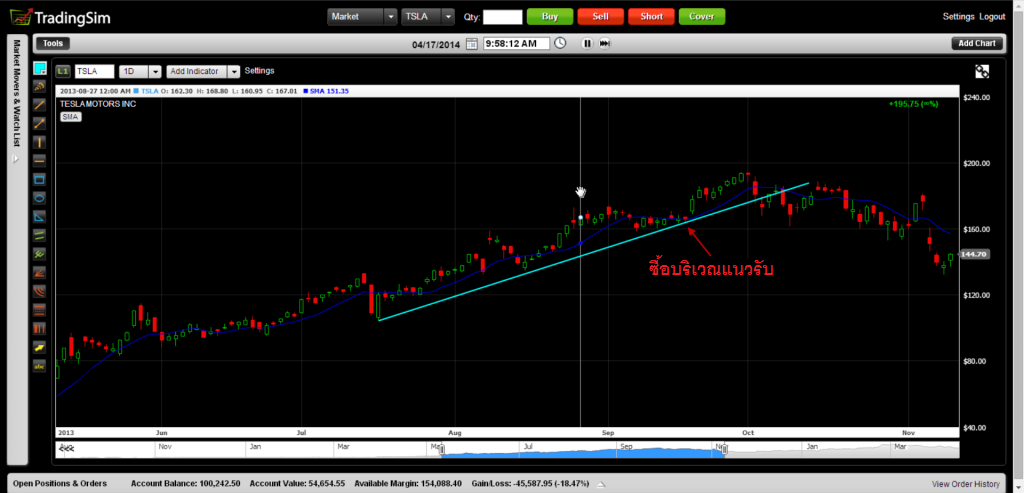Image resolution: width=1024 pixels, height=493 pixels.
Task: Click the Gain/Loss -45,587.95 text
Action: pyautogui.click(x=530, y=484)
